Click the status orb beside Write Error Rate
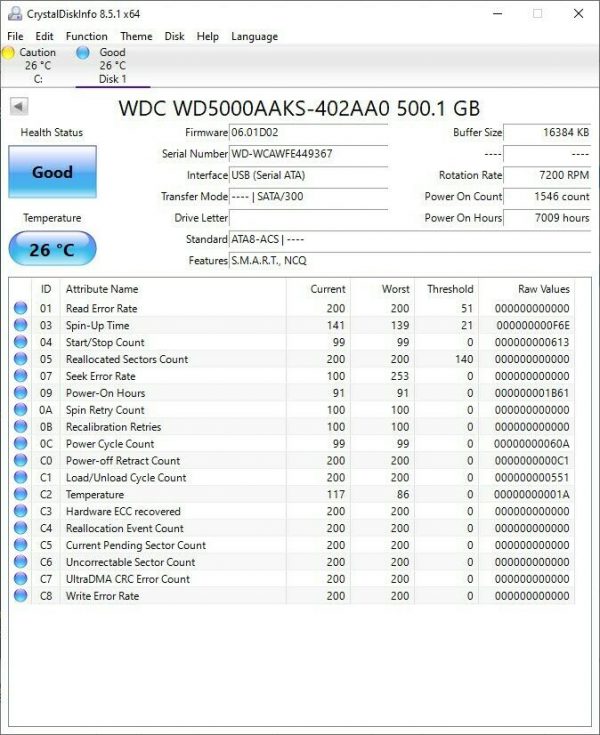Image resolution: width=600 pixels, height=735 pixels. 20,596
